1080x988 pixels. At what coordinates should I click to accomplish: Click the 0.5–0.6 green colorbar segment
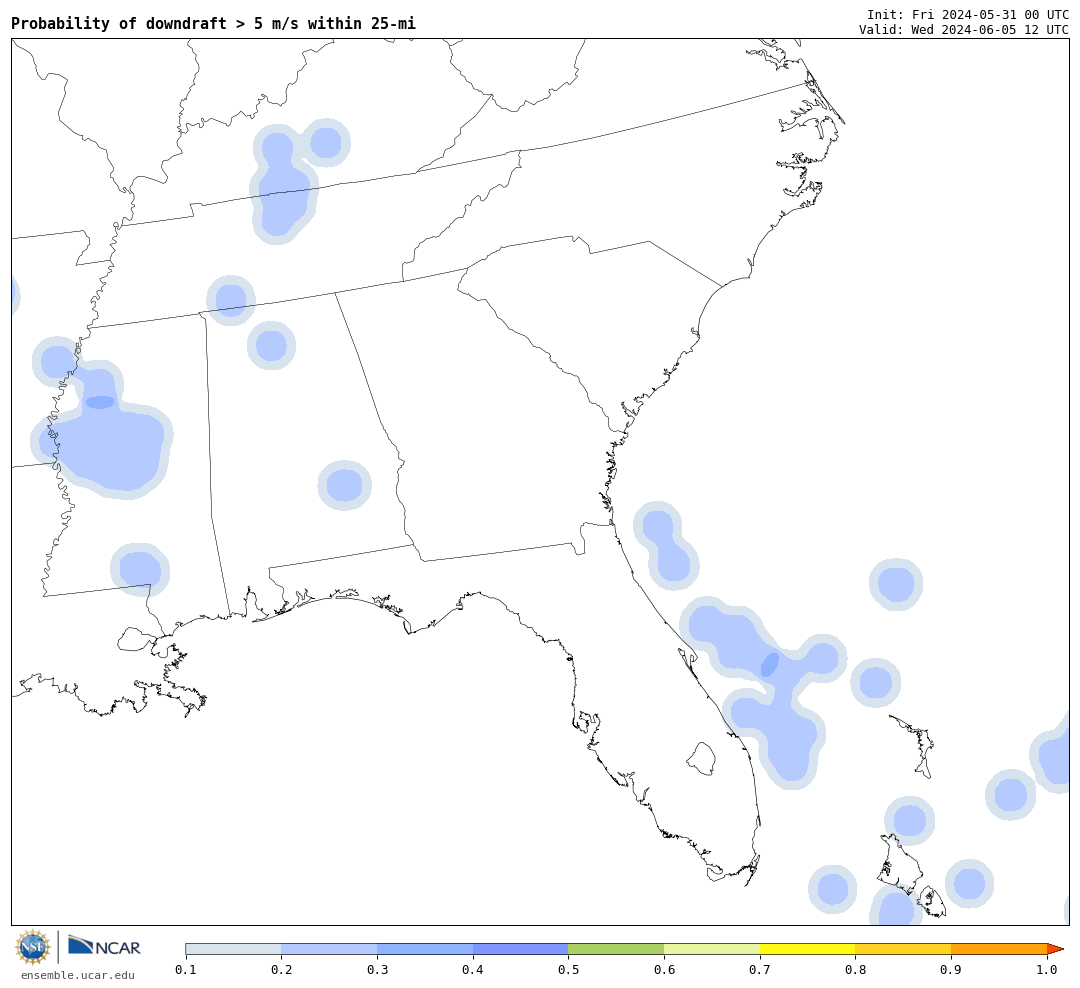616,949
